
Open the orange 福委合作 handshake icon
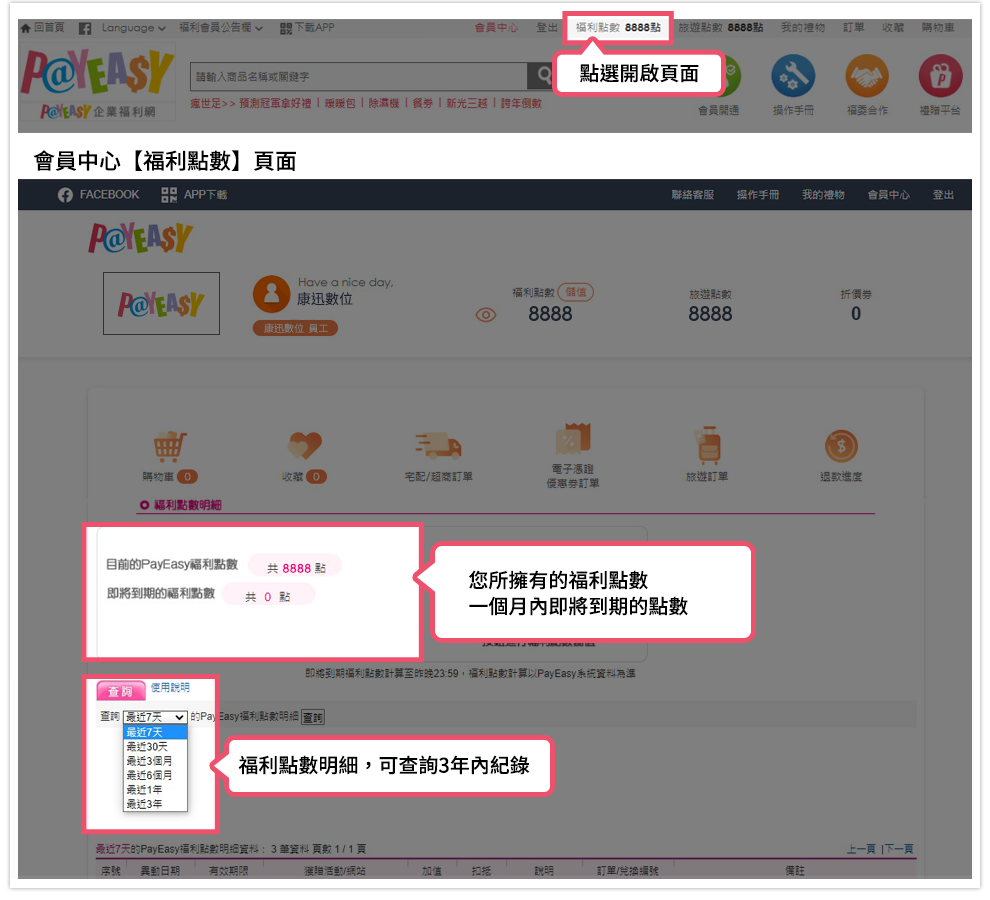pyautogui.click(x=867, y=76)
